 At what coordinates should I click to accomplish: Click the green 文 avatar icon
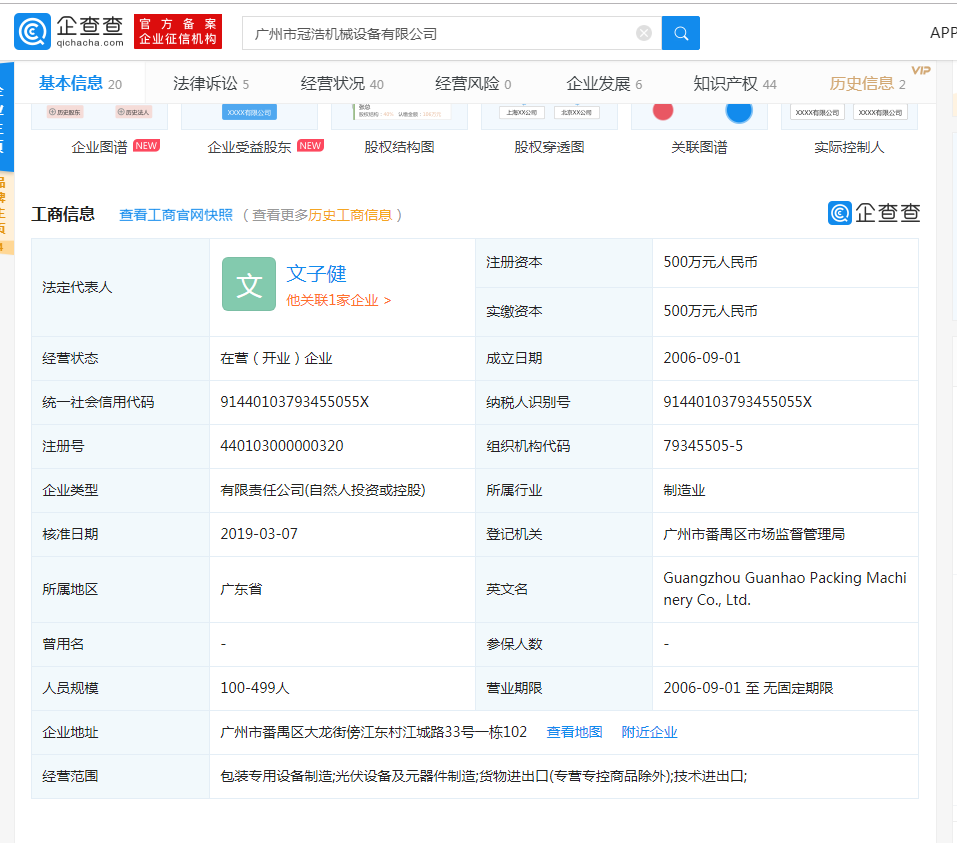point(248,284)
